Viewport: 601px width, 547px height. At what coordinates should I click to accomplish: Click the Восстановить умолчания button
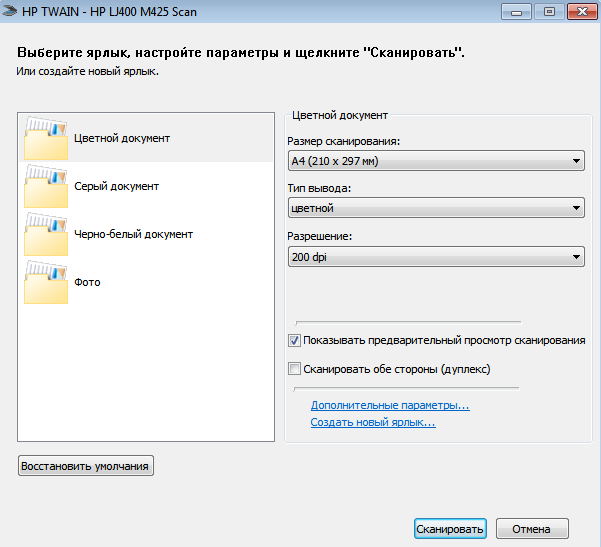(x=86, y=466)
